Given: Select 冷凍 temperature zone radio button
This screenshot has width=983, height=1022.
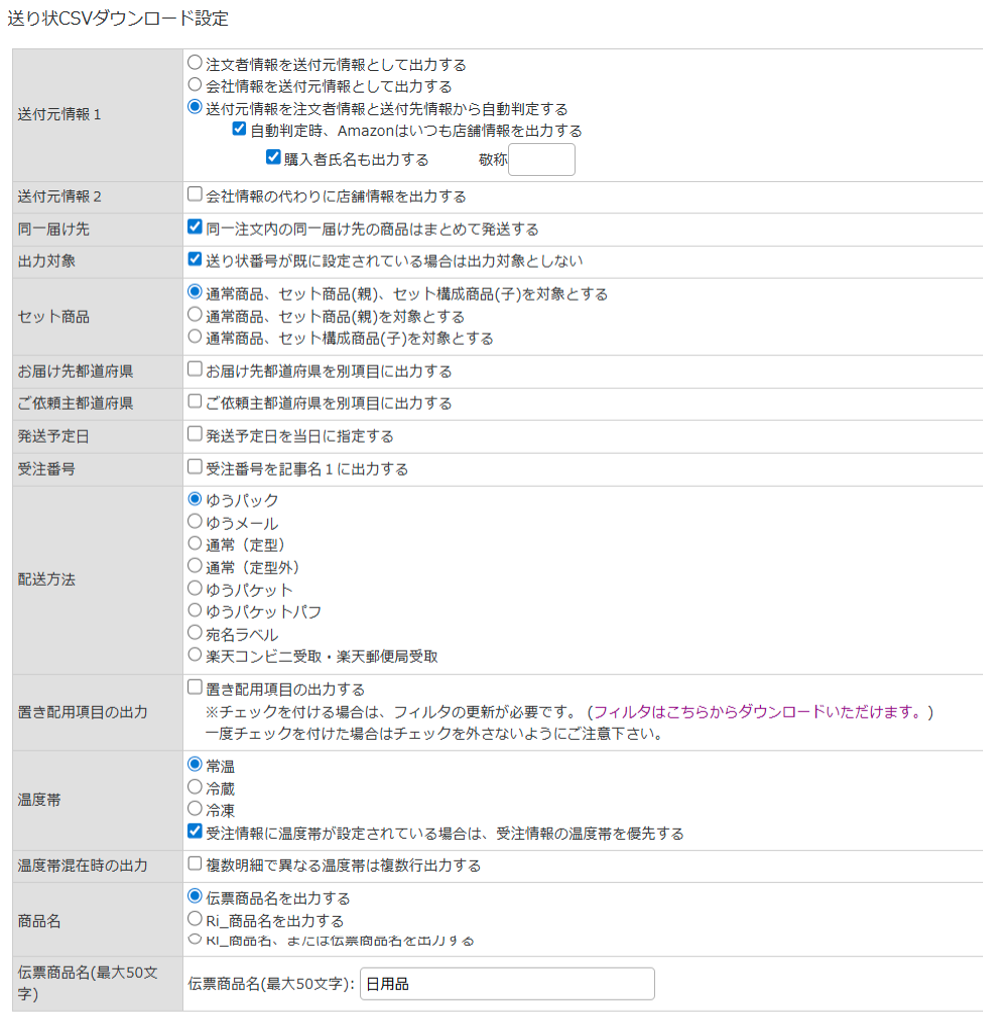Looking at the screenshot, I should [195, 809].
